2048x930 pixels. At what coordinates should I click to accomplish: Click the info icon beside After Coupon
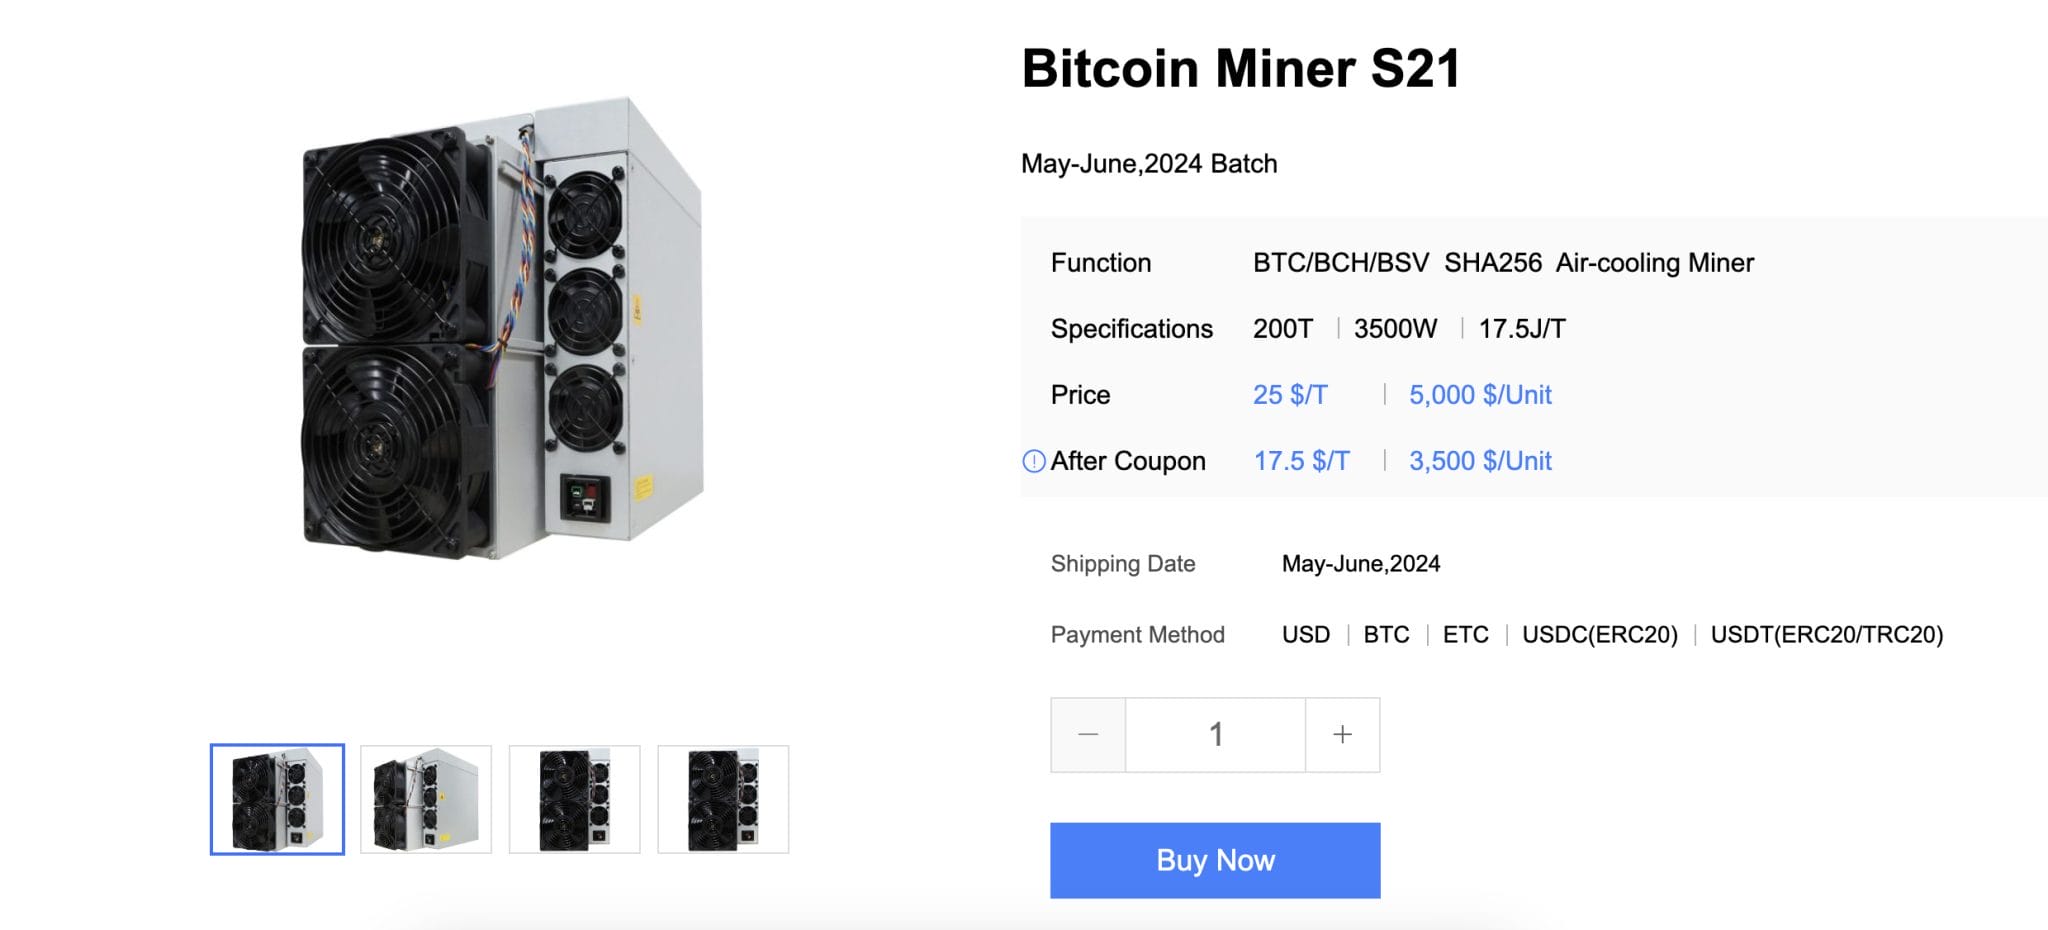(x=1033, y=461)
